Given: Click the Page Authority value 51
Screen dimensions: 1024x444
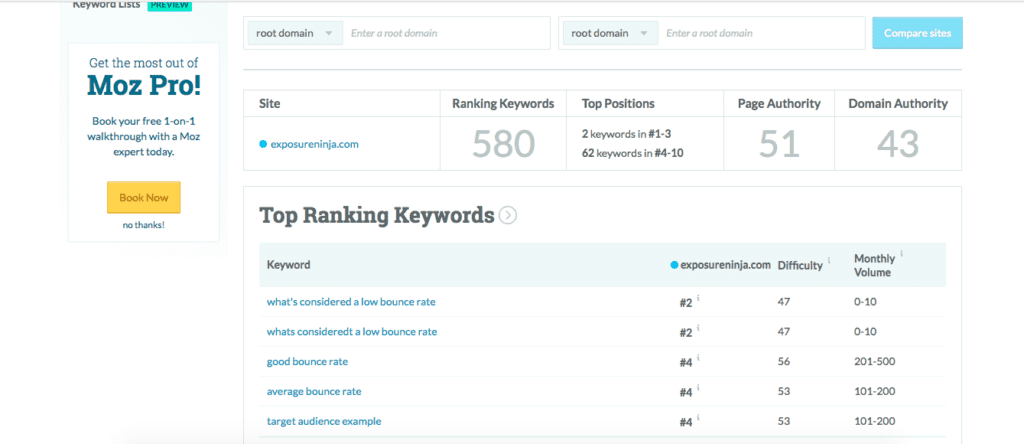Looking at the screenshot, I should point(779,144).
